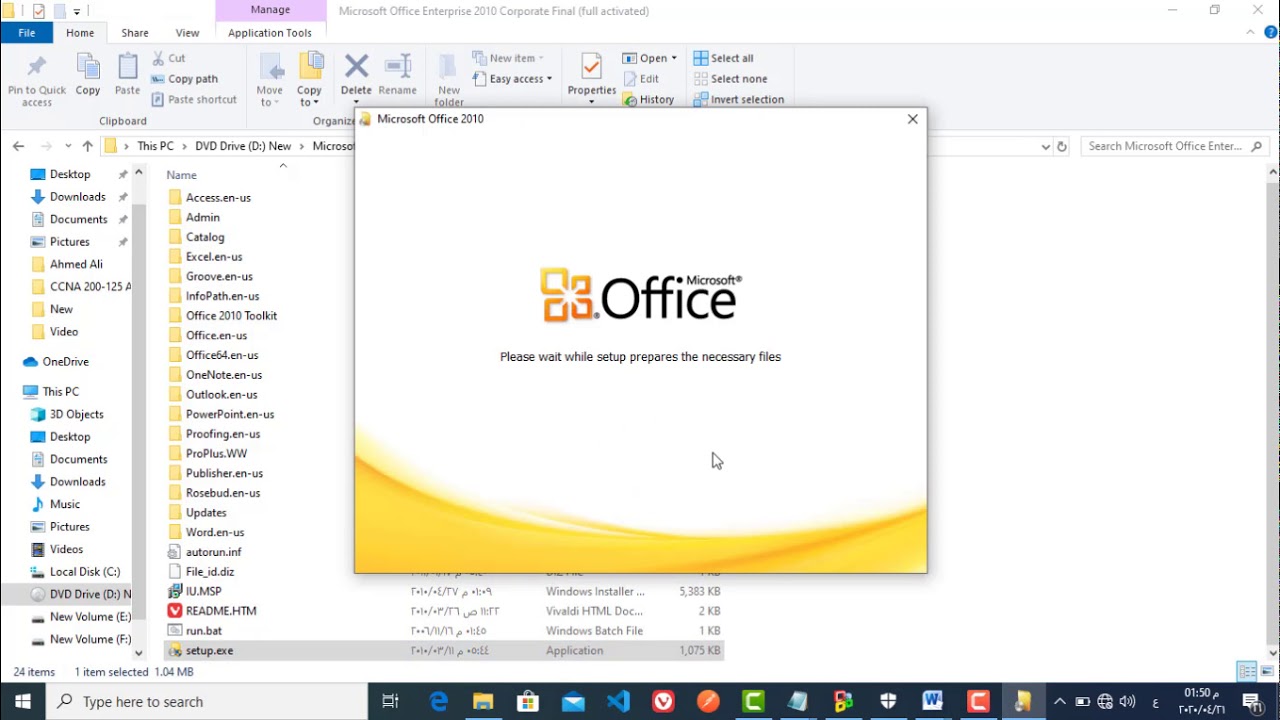Switch to large icons view button

click(x=1267, y=672)
